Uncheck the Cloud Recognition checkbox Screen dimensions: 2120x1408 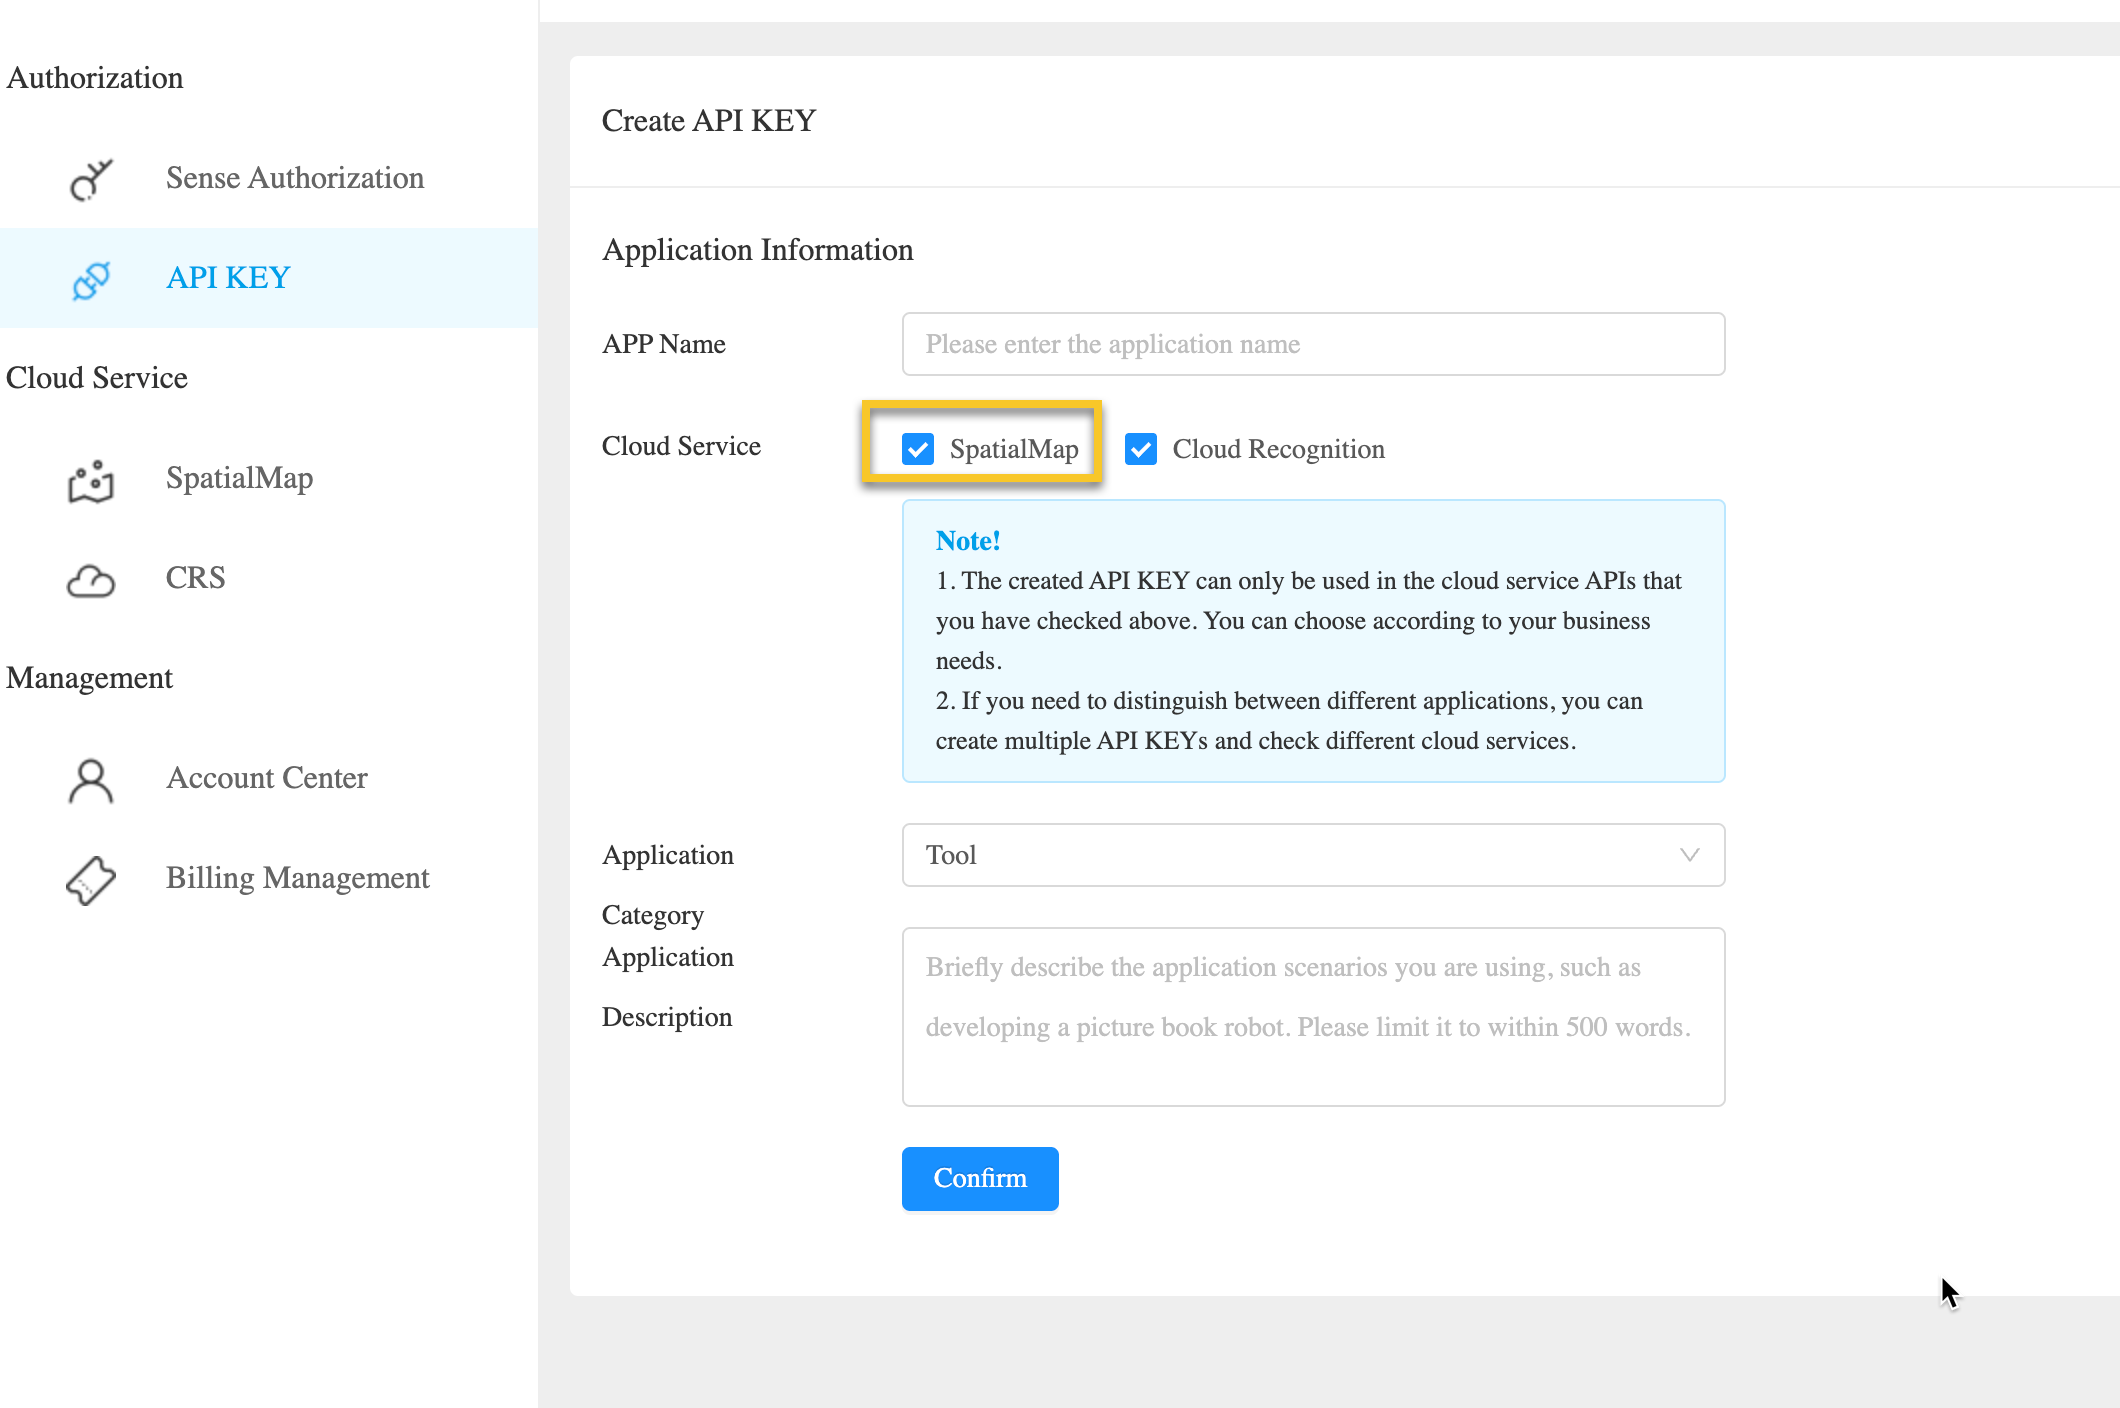point(1141,449)
